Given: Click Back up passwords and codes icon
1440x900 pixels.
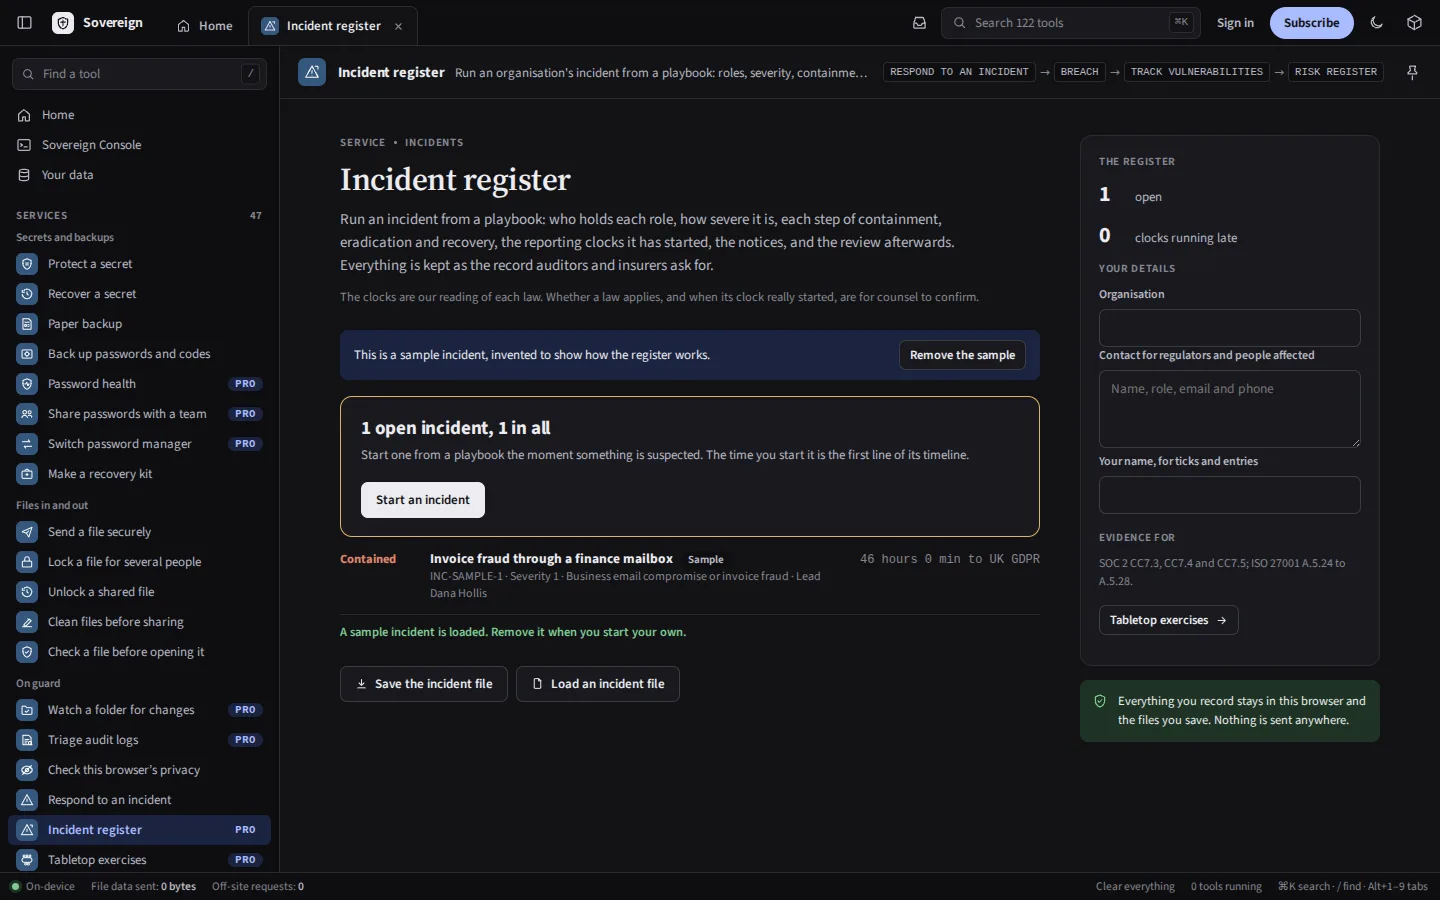Looking at the screenshot, I should (27, 354).
